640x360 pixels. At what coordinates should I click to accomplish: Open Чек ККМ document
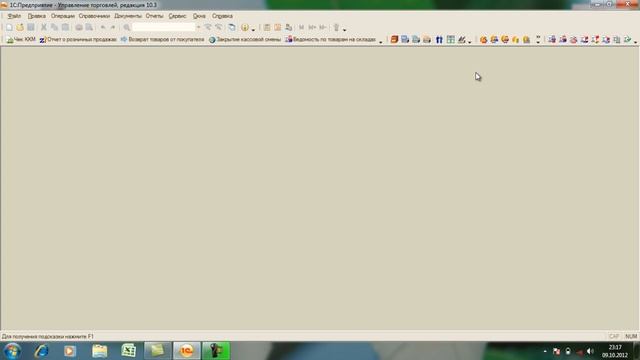pos(21,40)
